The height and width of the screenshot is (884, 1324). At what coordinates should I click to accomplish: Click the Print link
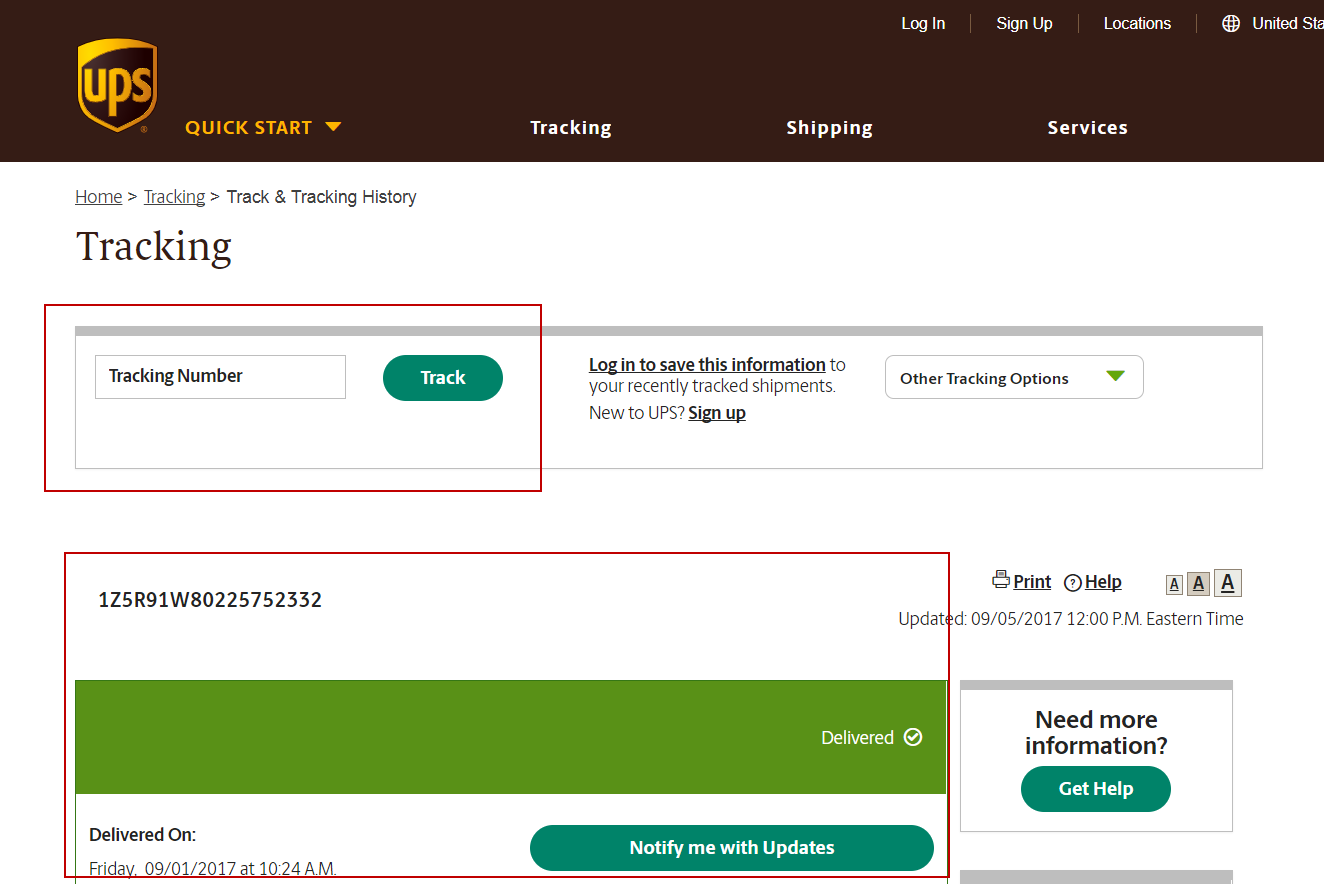pyautogui.click(x=1032, y=582)
